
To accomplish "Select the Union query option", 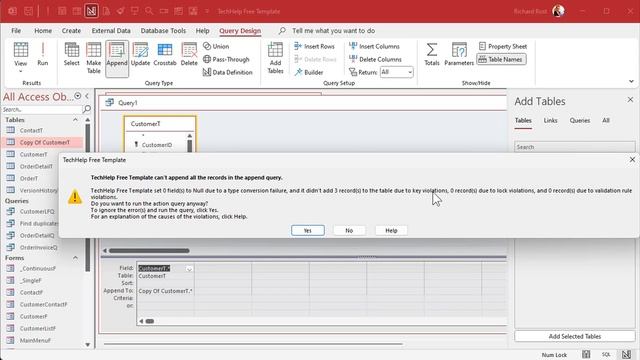I will click(216, 46).
